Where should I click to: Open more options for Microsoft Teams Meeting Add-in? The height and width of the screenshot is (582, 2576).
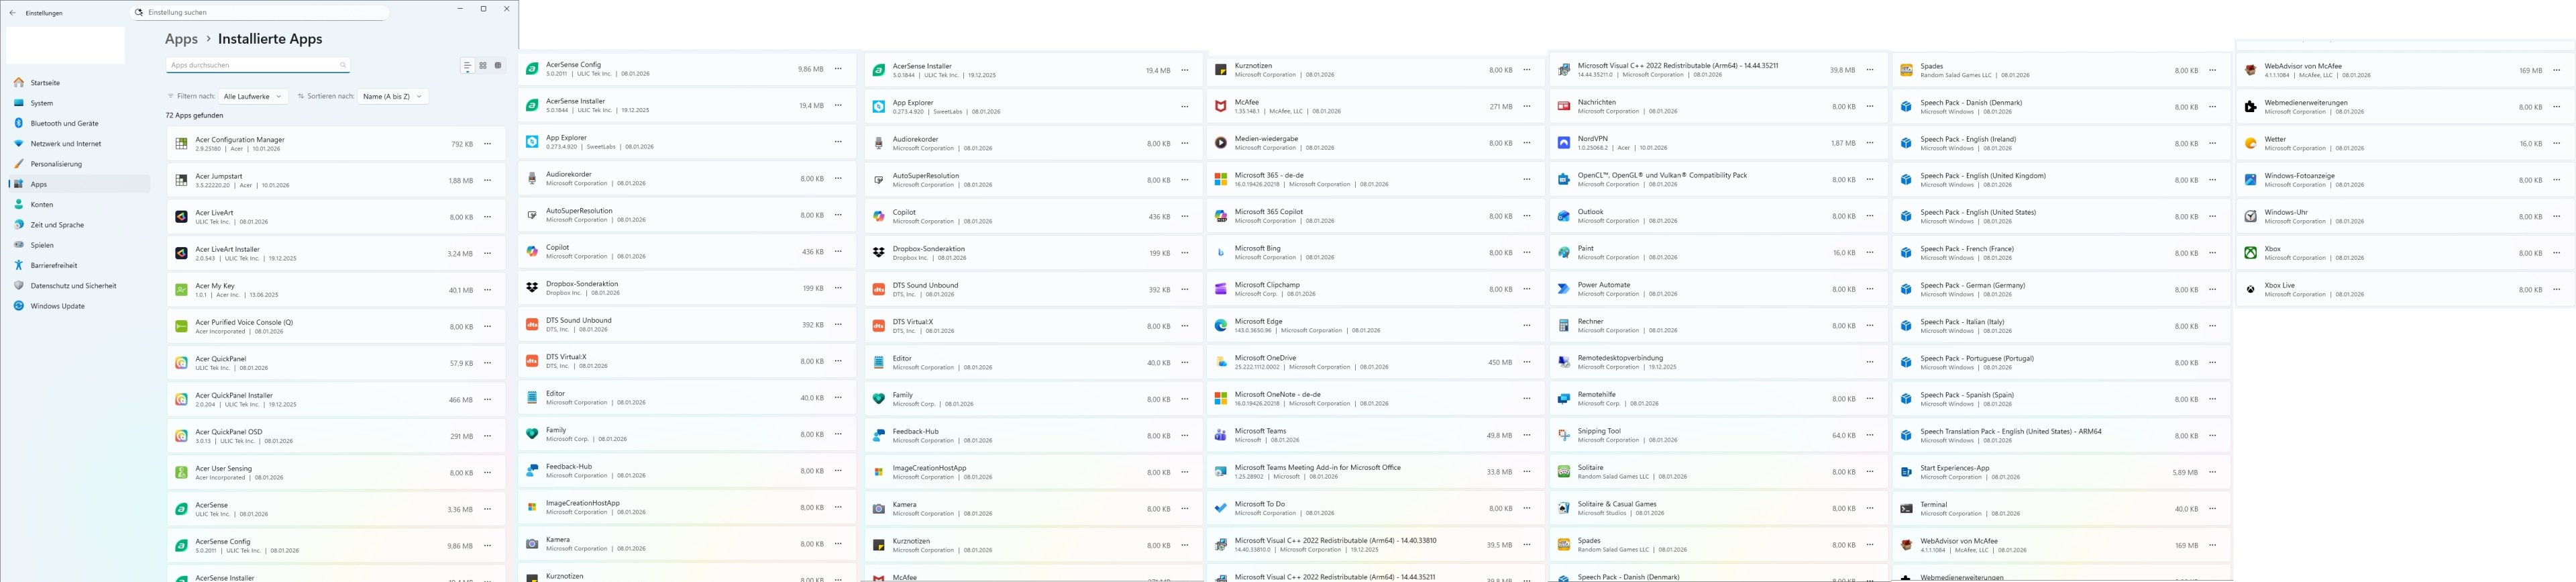1527,472
